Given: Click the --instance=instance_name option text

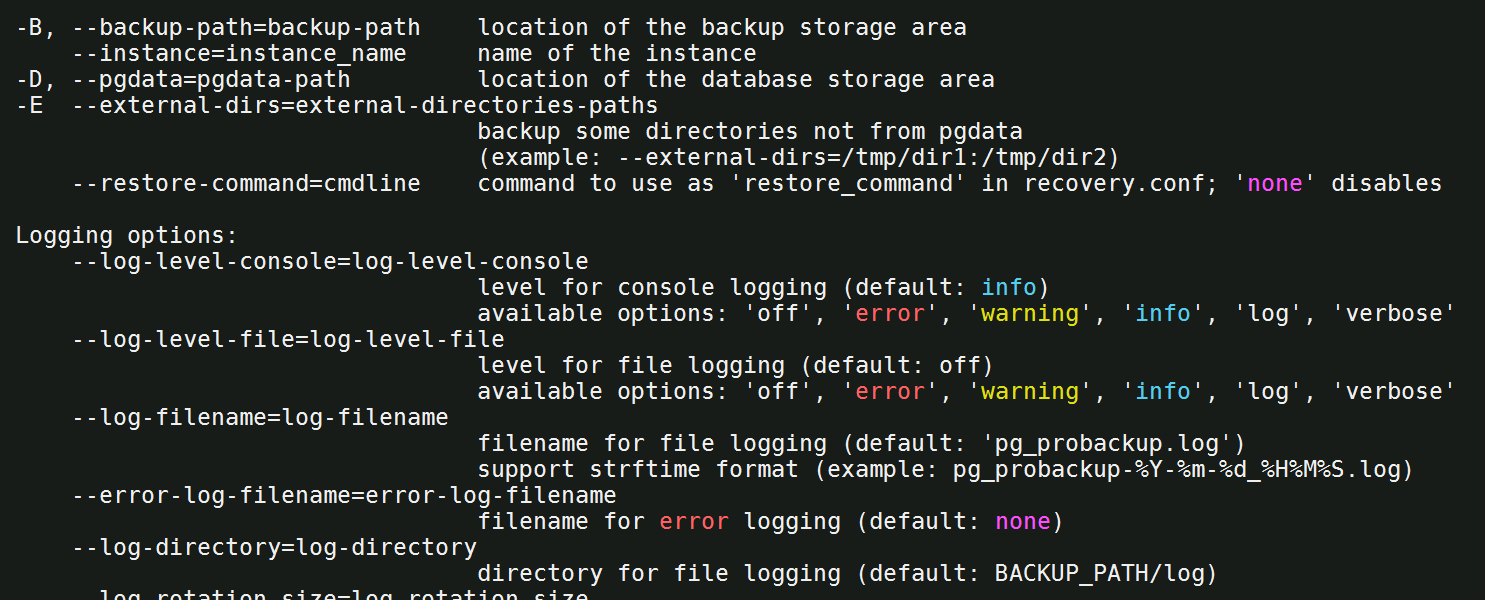Looking at the screenshot, I should point(239,53).
